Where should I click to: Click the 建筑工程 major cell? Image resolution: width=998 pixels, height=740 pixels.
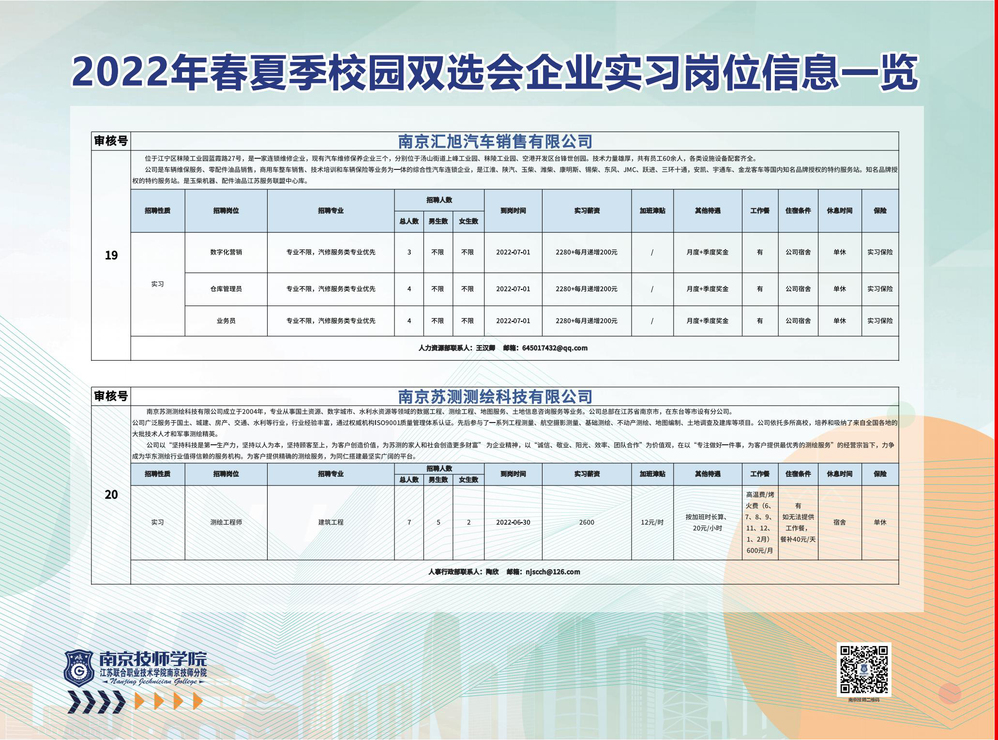click(330, 522)
